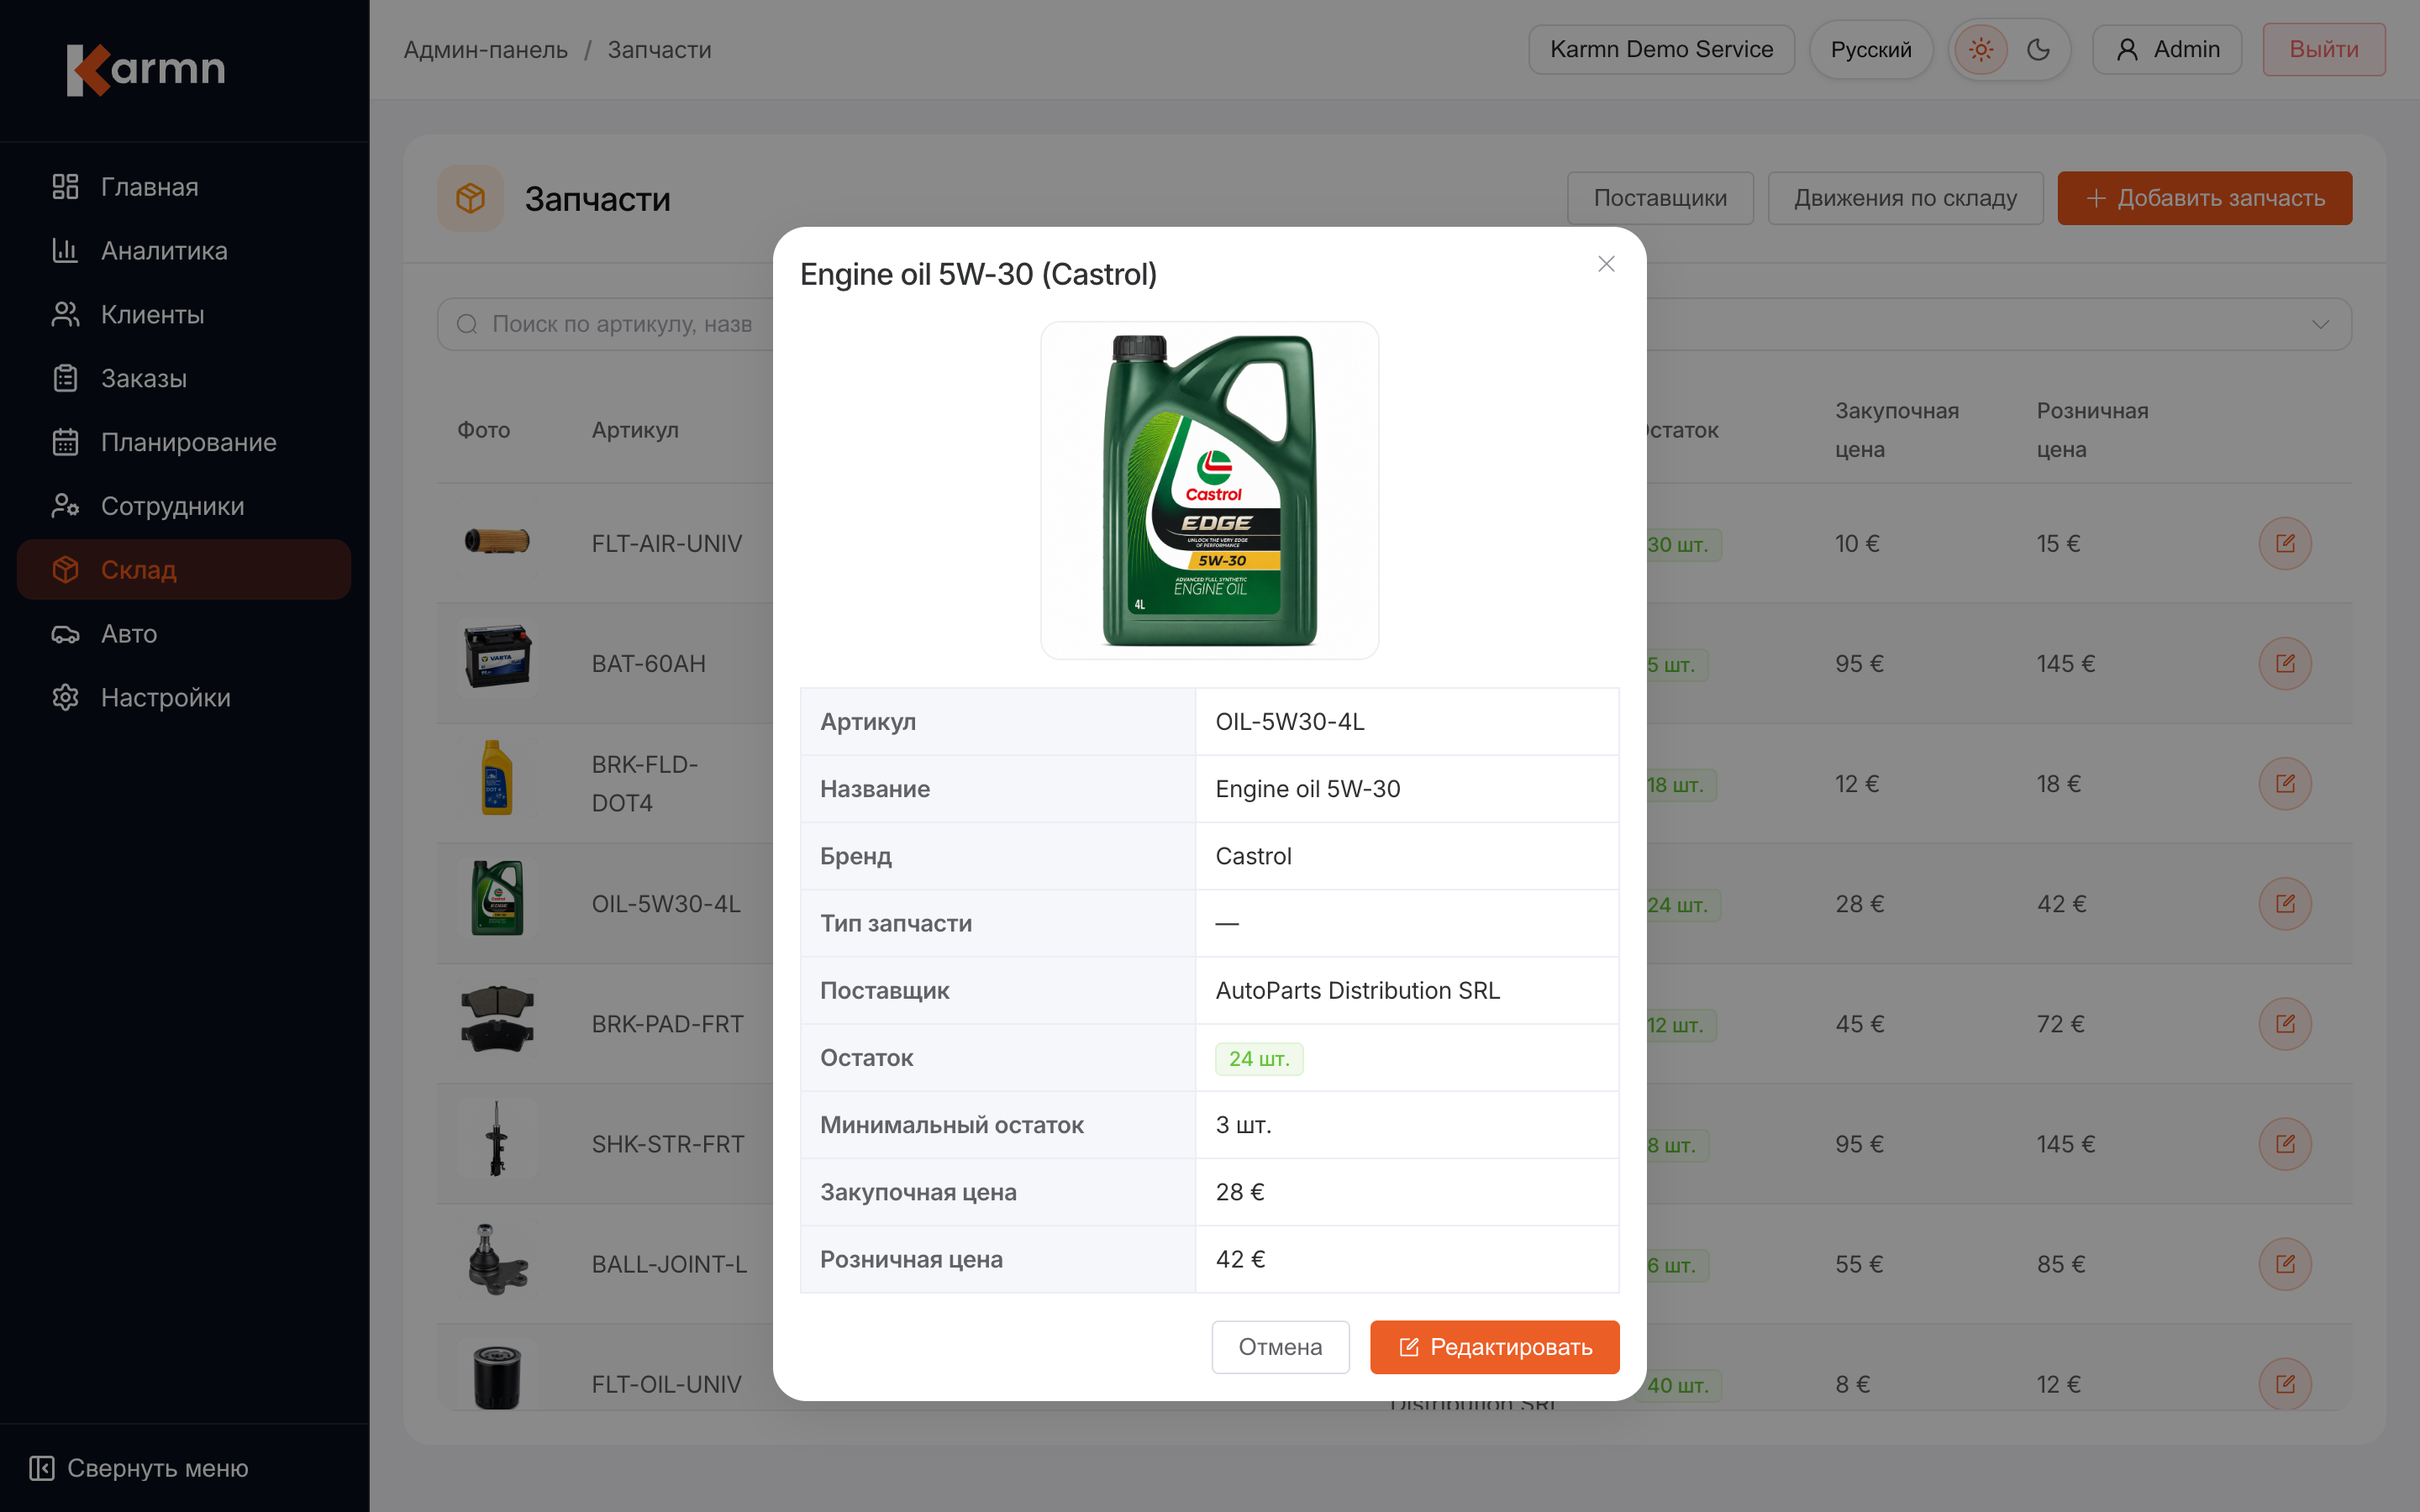Click the Запчасти breadcrumb
The width and height of the screenshot is (2420, 1512).
coord(660,50)
